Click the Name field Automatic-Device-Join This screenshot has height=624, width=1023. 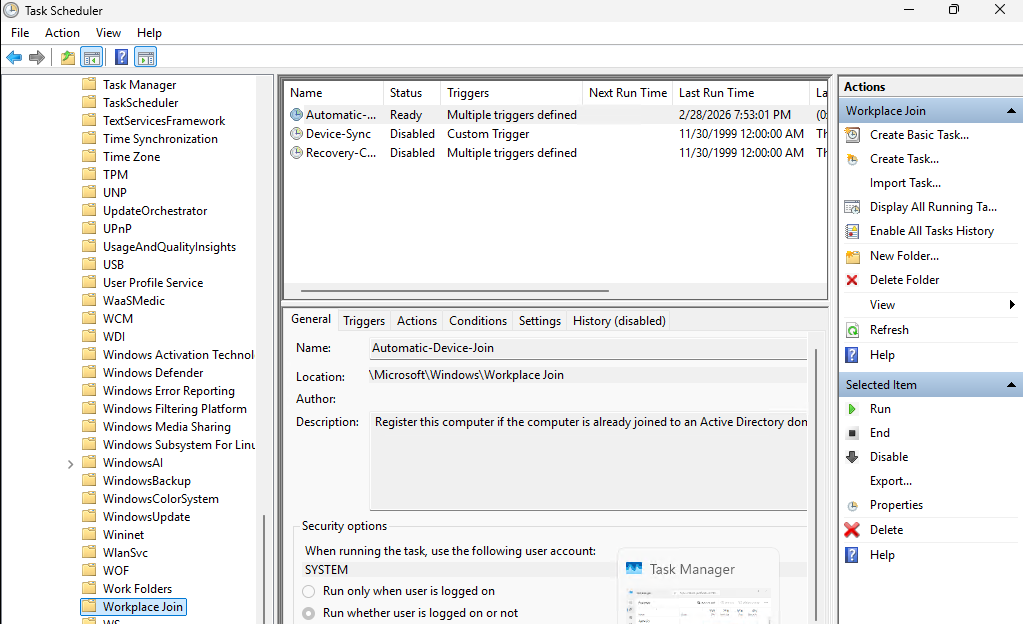(x=588, y=349)
